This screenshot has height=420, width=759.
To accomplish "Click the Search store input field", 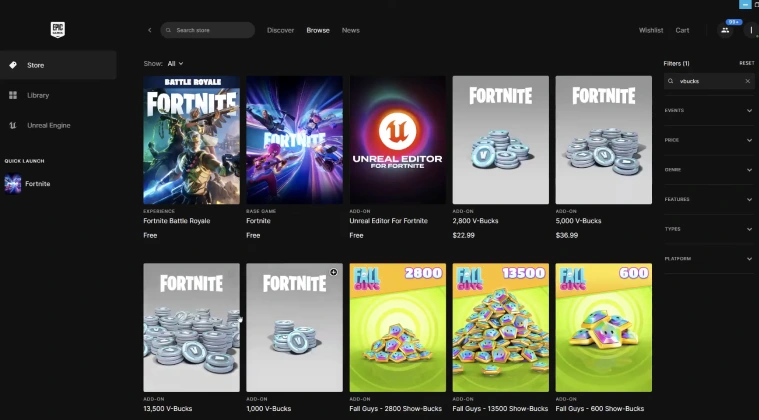I will [x=208, y=30].
